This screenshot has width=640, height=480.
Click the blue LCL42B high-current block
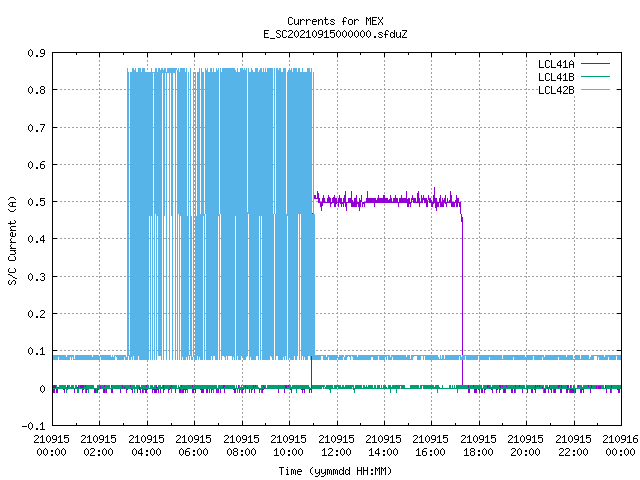click(x=221, y=213)
